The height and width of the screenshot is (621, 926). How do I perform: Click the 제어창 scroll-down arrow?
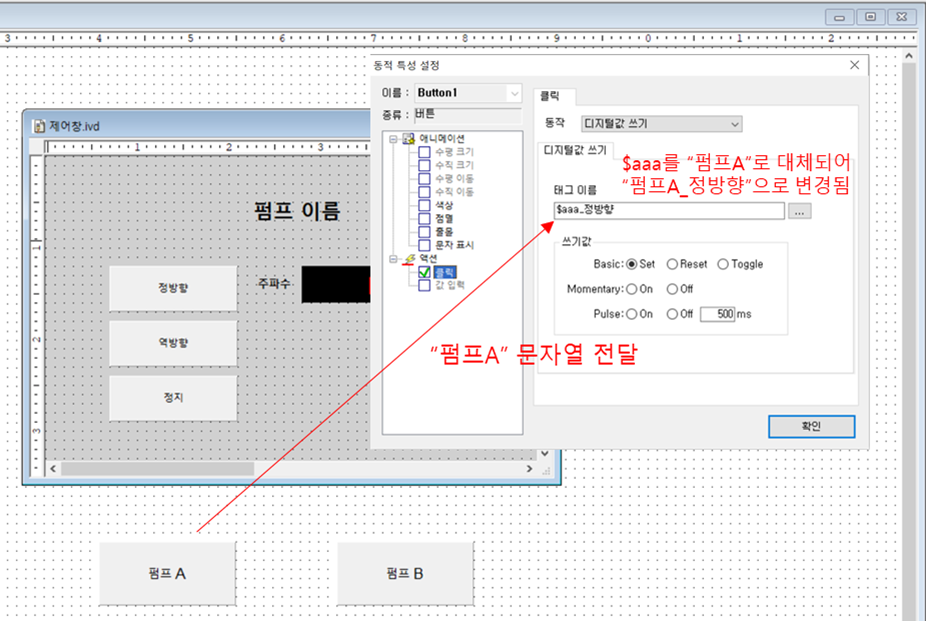(x=544, y=453)
